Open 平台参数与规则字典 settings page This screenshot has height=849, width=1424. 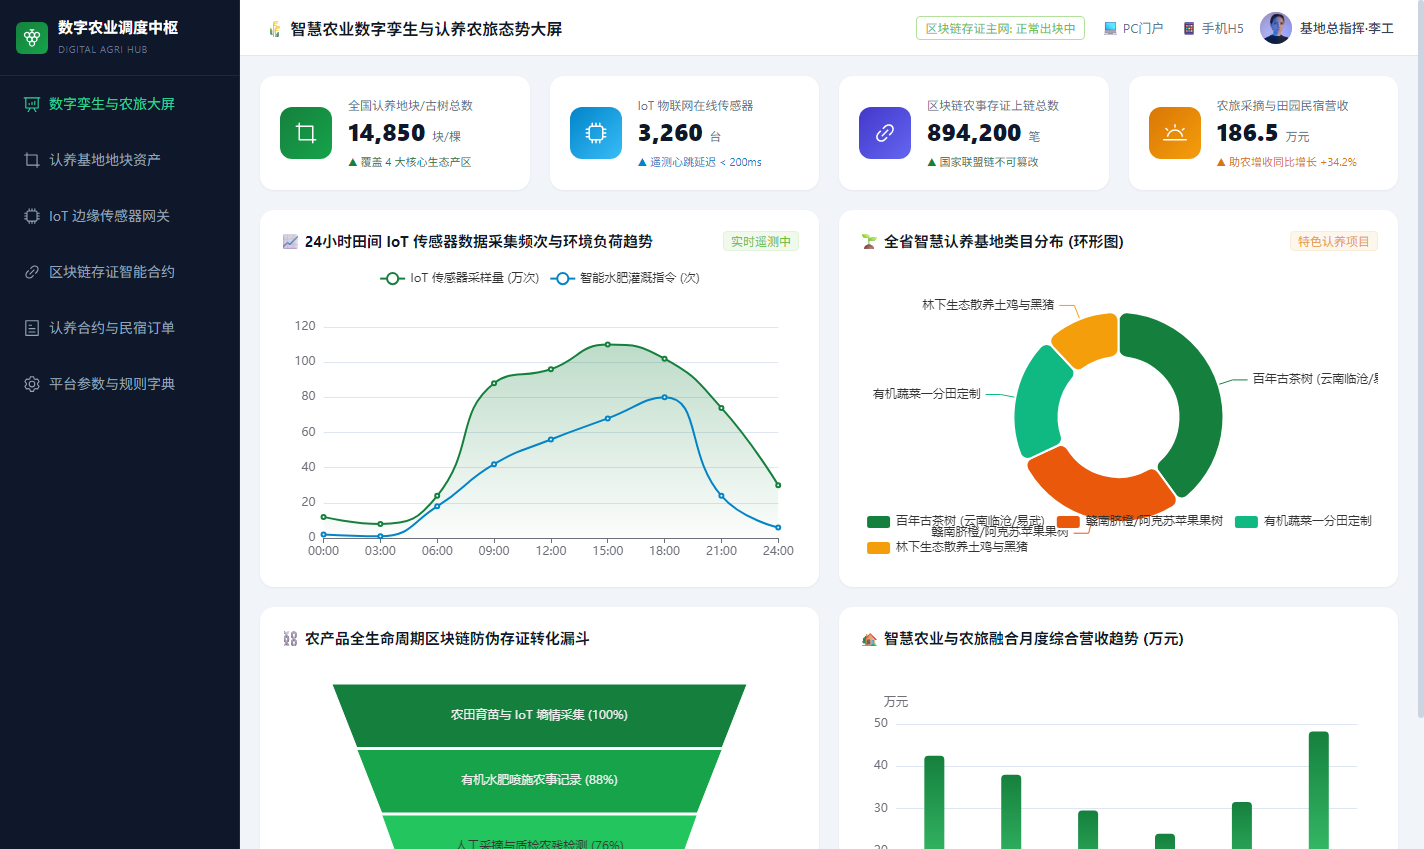[120, 384]
